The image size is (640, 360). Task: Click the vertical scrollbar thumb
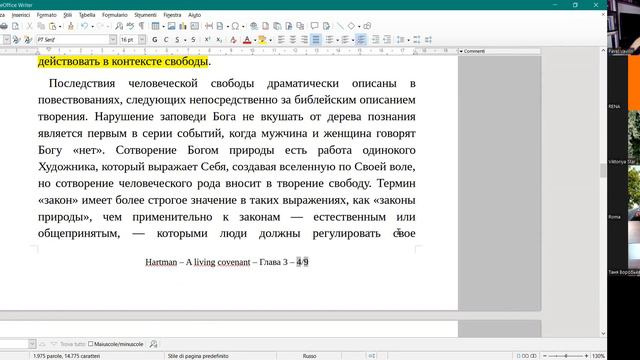click(x=603, y=170)
